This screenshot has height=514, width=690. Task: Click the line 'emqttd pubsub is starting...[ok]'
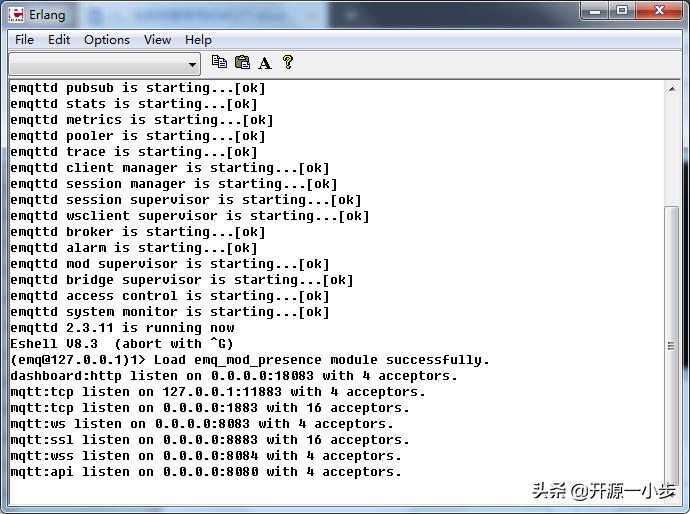coord(138,88)
